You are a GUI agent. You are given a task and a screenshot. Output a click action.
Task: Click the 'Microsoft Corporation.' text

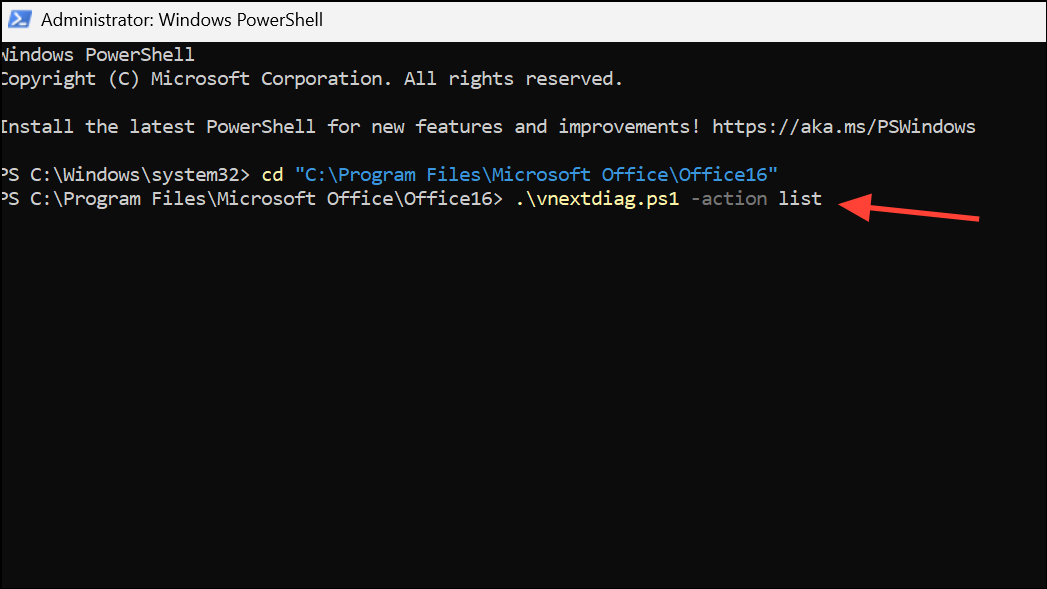(x=271, y=79)
